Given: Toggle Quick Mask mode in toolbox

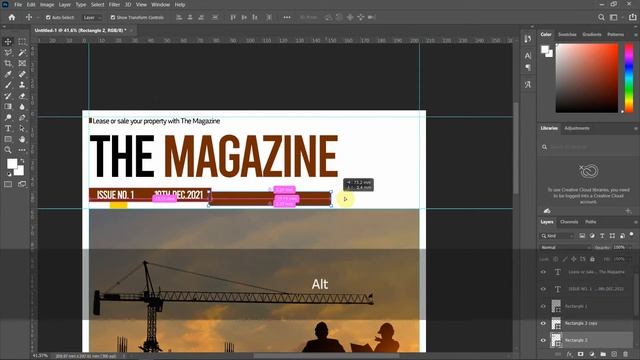Looking at the screenshot, I should 8,184.
